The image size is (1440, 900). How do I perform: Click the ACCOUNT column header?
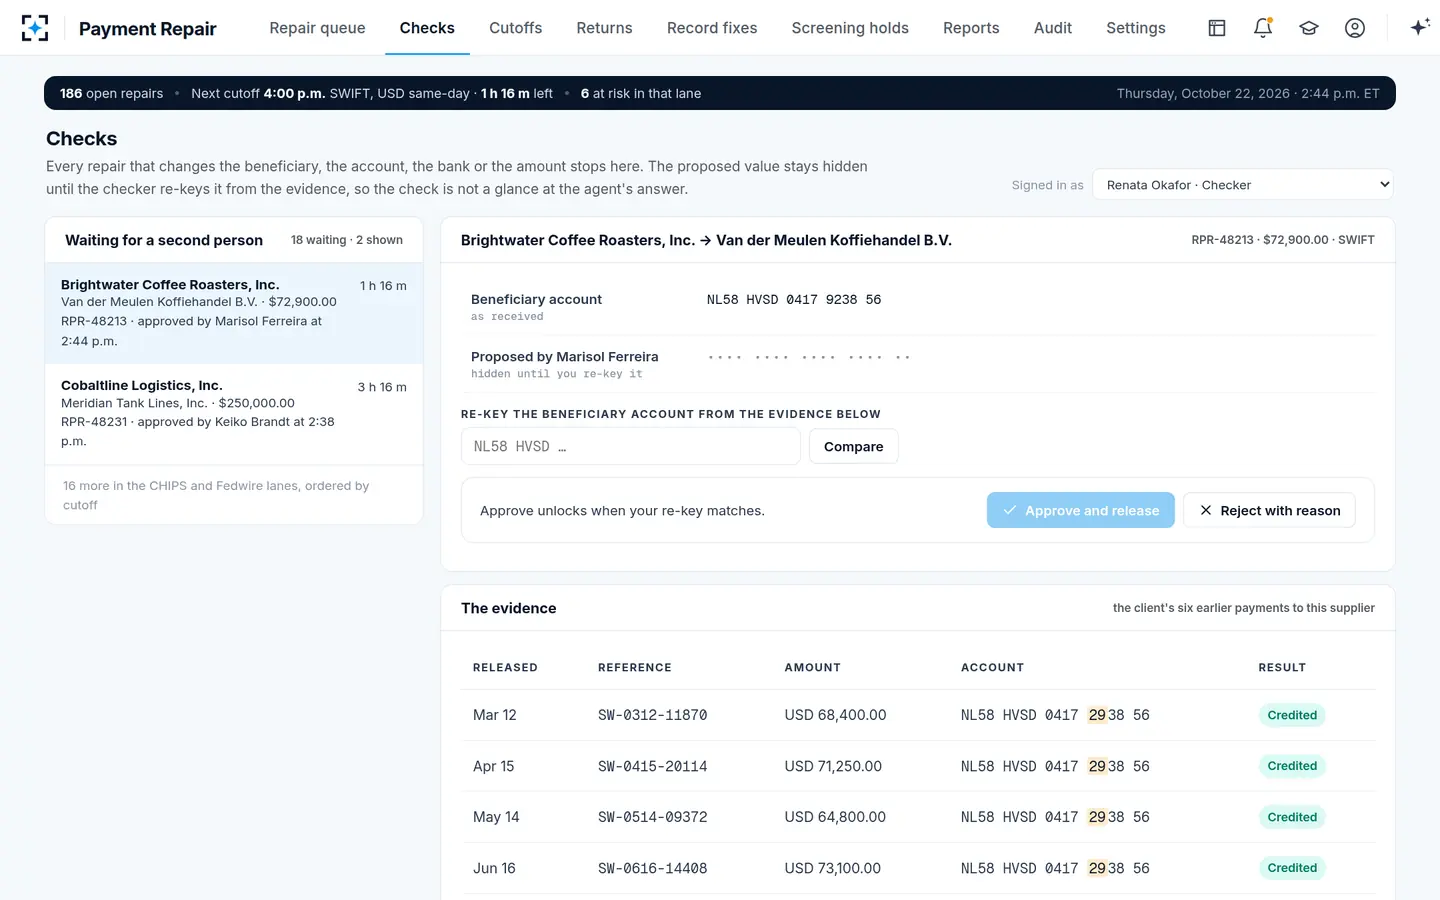tap(992, 667)
